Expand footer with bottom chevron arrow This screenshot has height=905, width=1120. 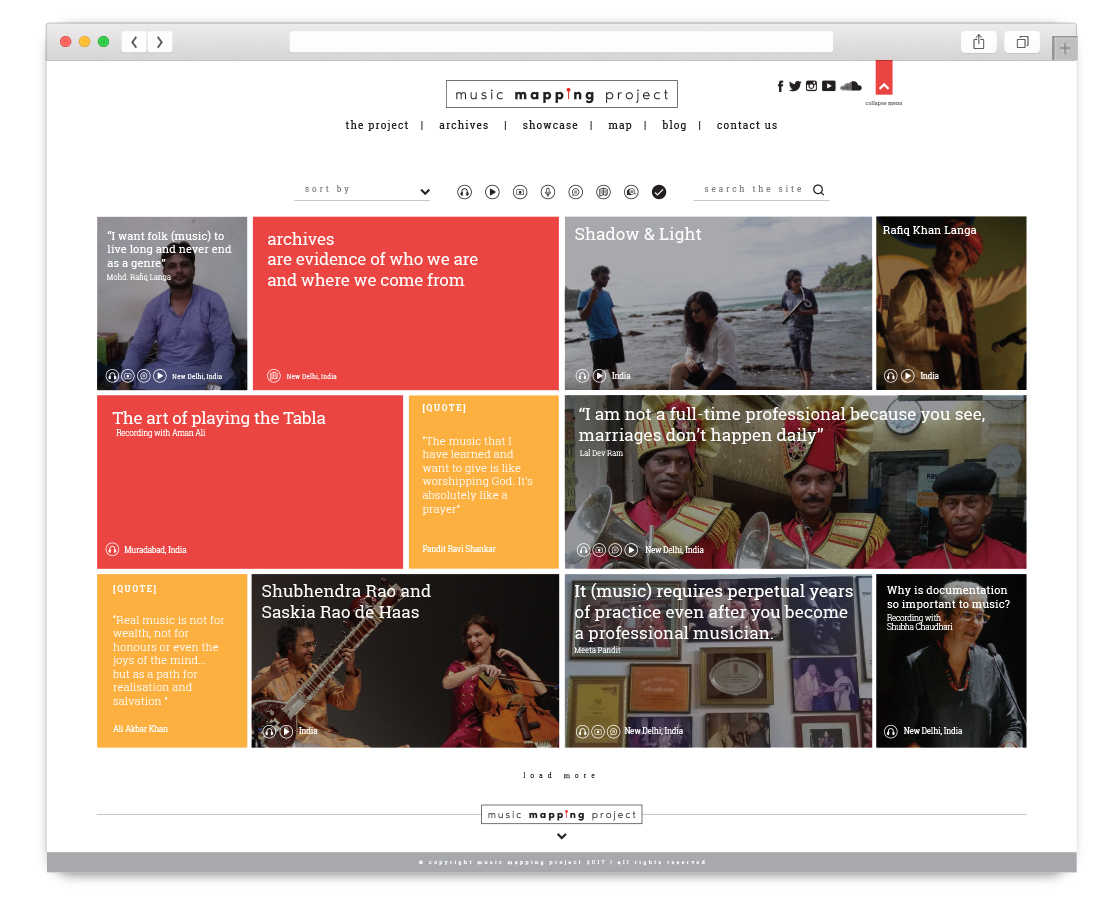(562, 836)
